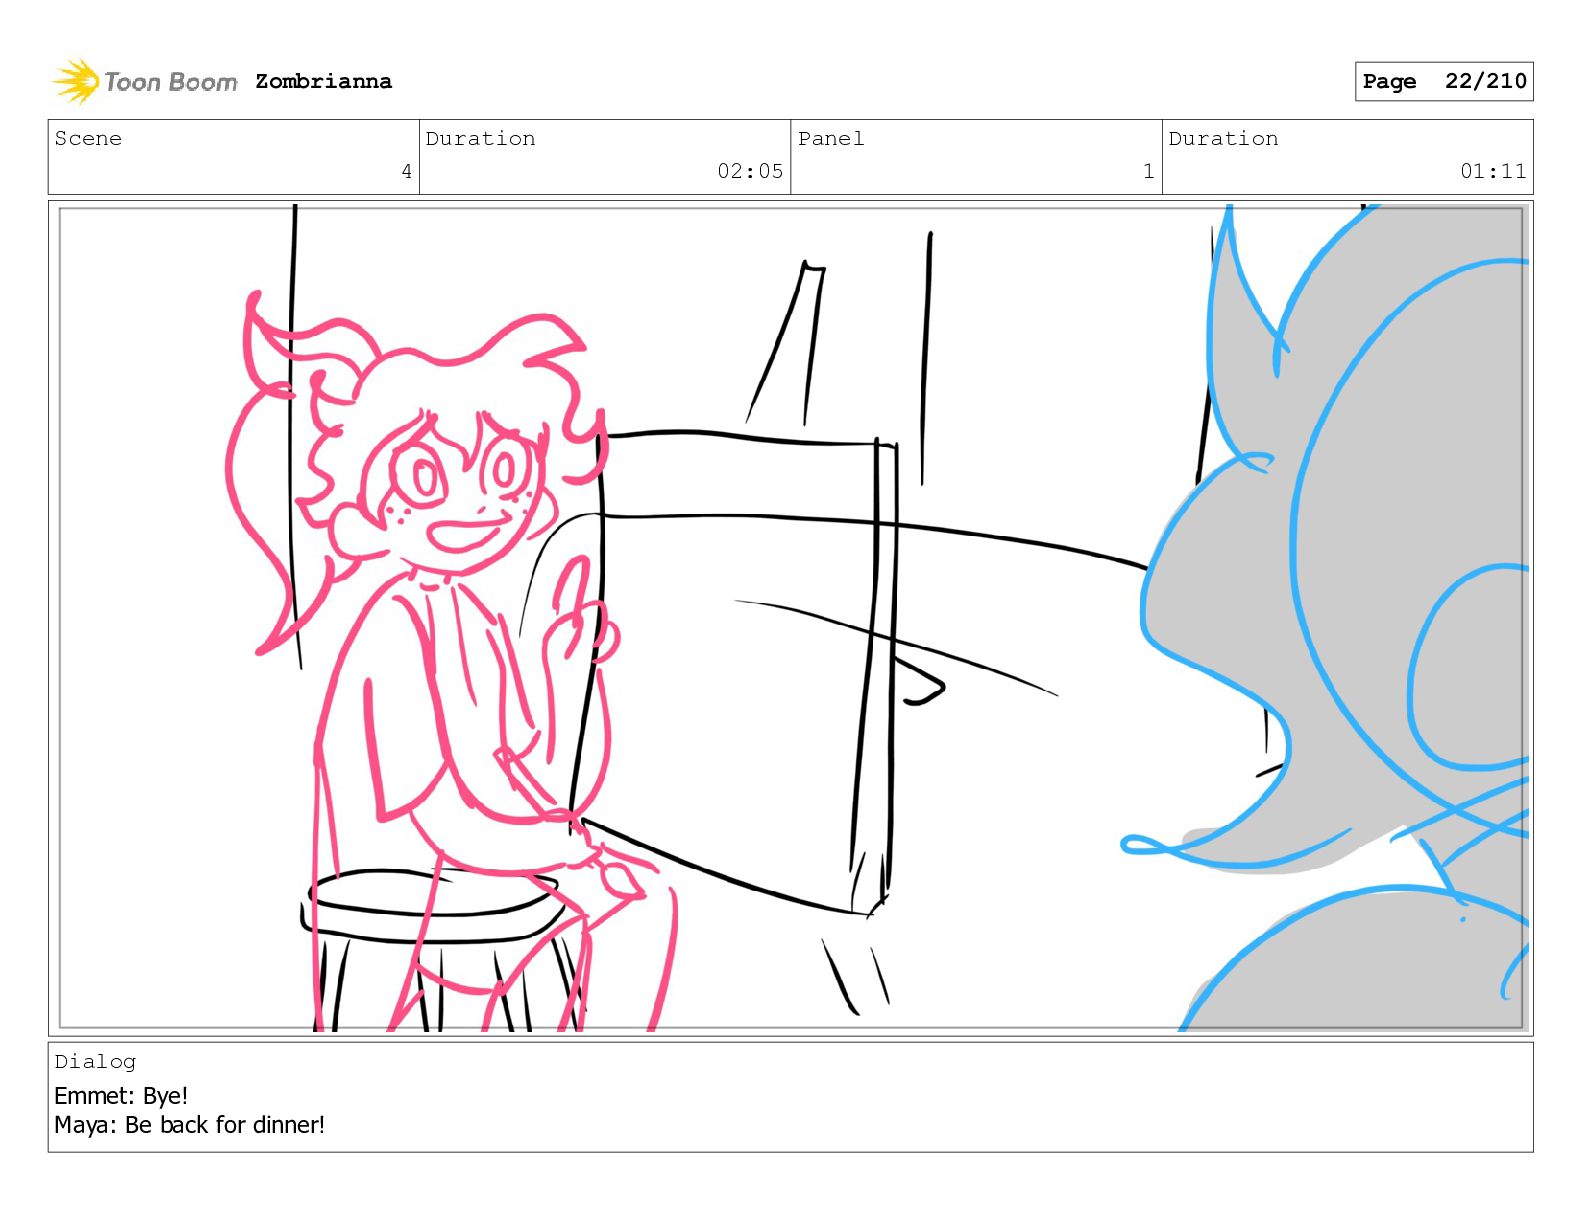Select the Scene header label
Viewport: 1584px width, 1224px height.
(88, 138)
